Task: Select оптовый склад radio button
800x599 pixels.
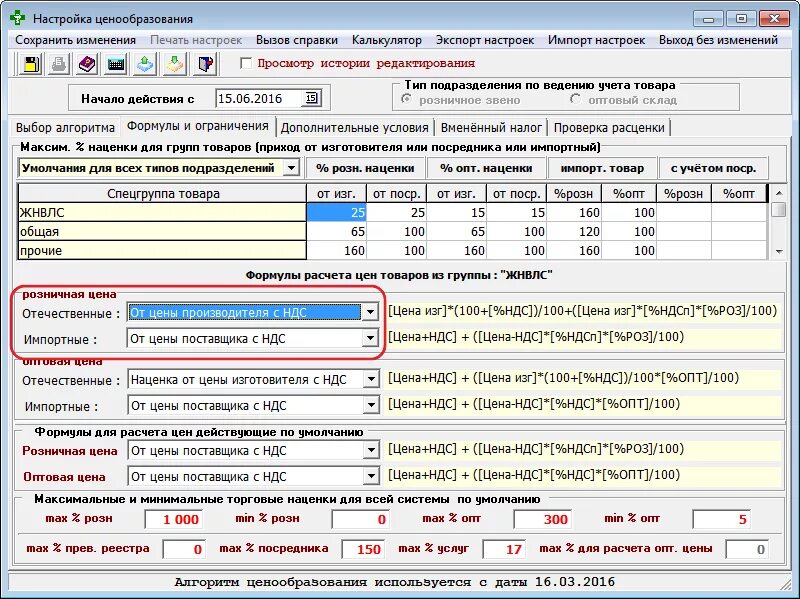Action: tap(576, 99)
